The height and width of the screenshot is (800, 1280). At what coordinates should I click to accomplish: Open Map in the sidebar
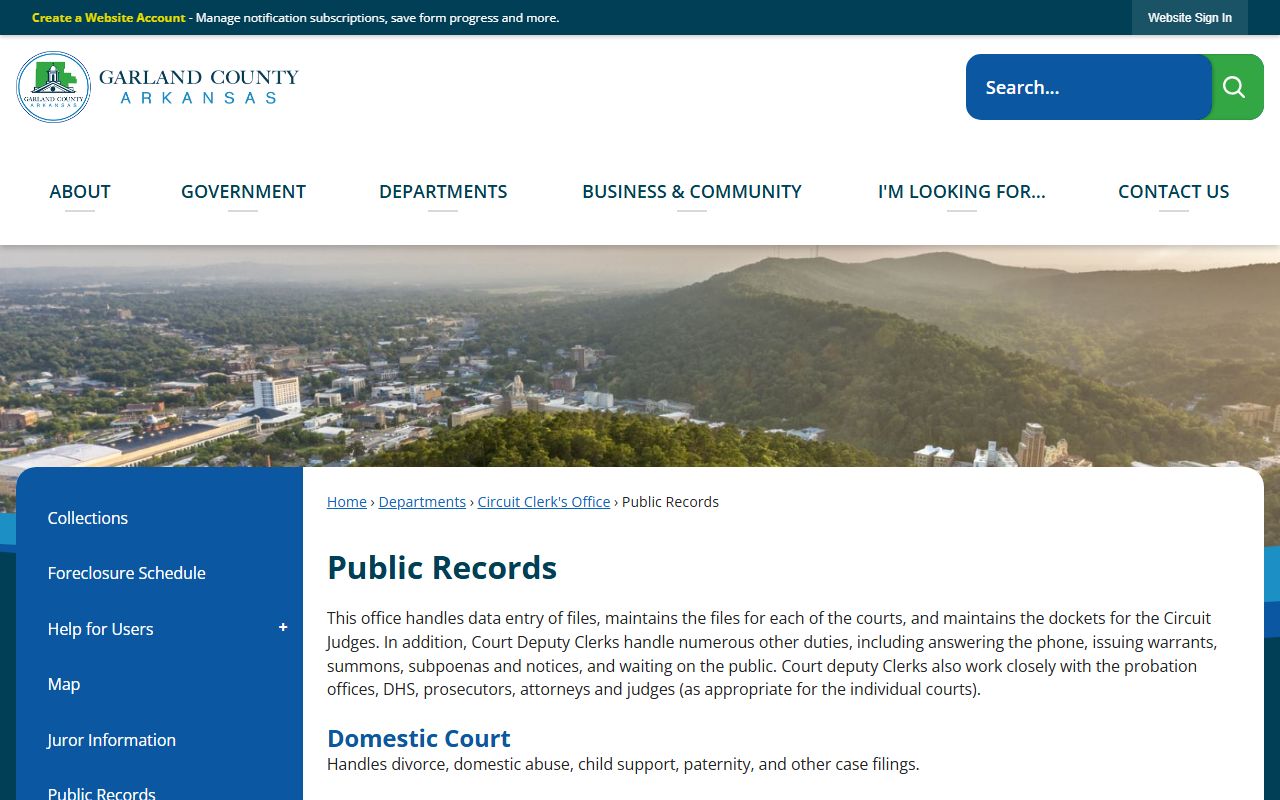[64, 684]
